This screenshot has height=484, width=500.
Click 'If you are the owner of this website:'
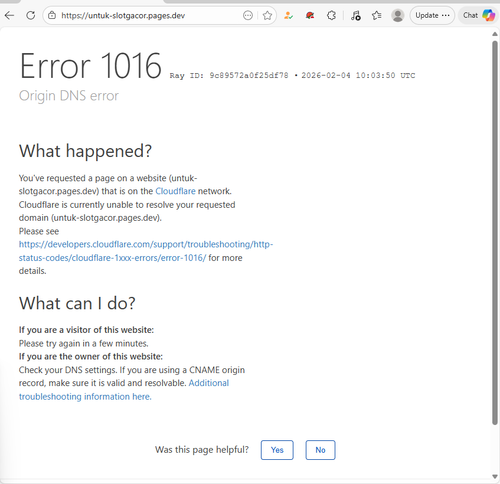(91, 357)
